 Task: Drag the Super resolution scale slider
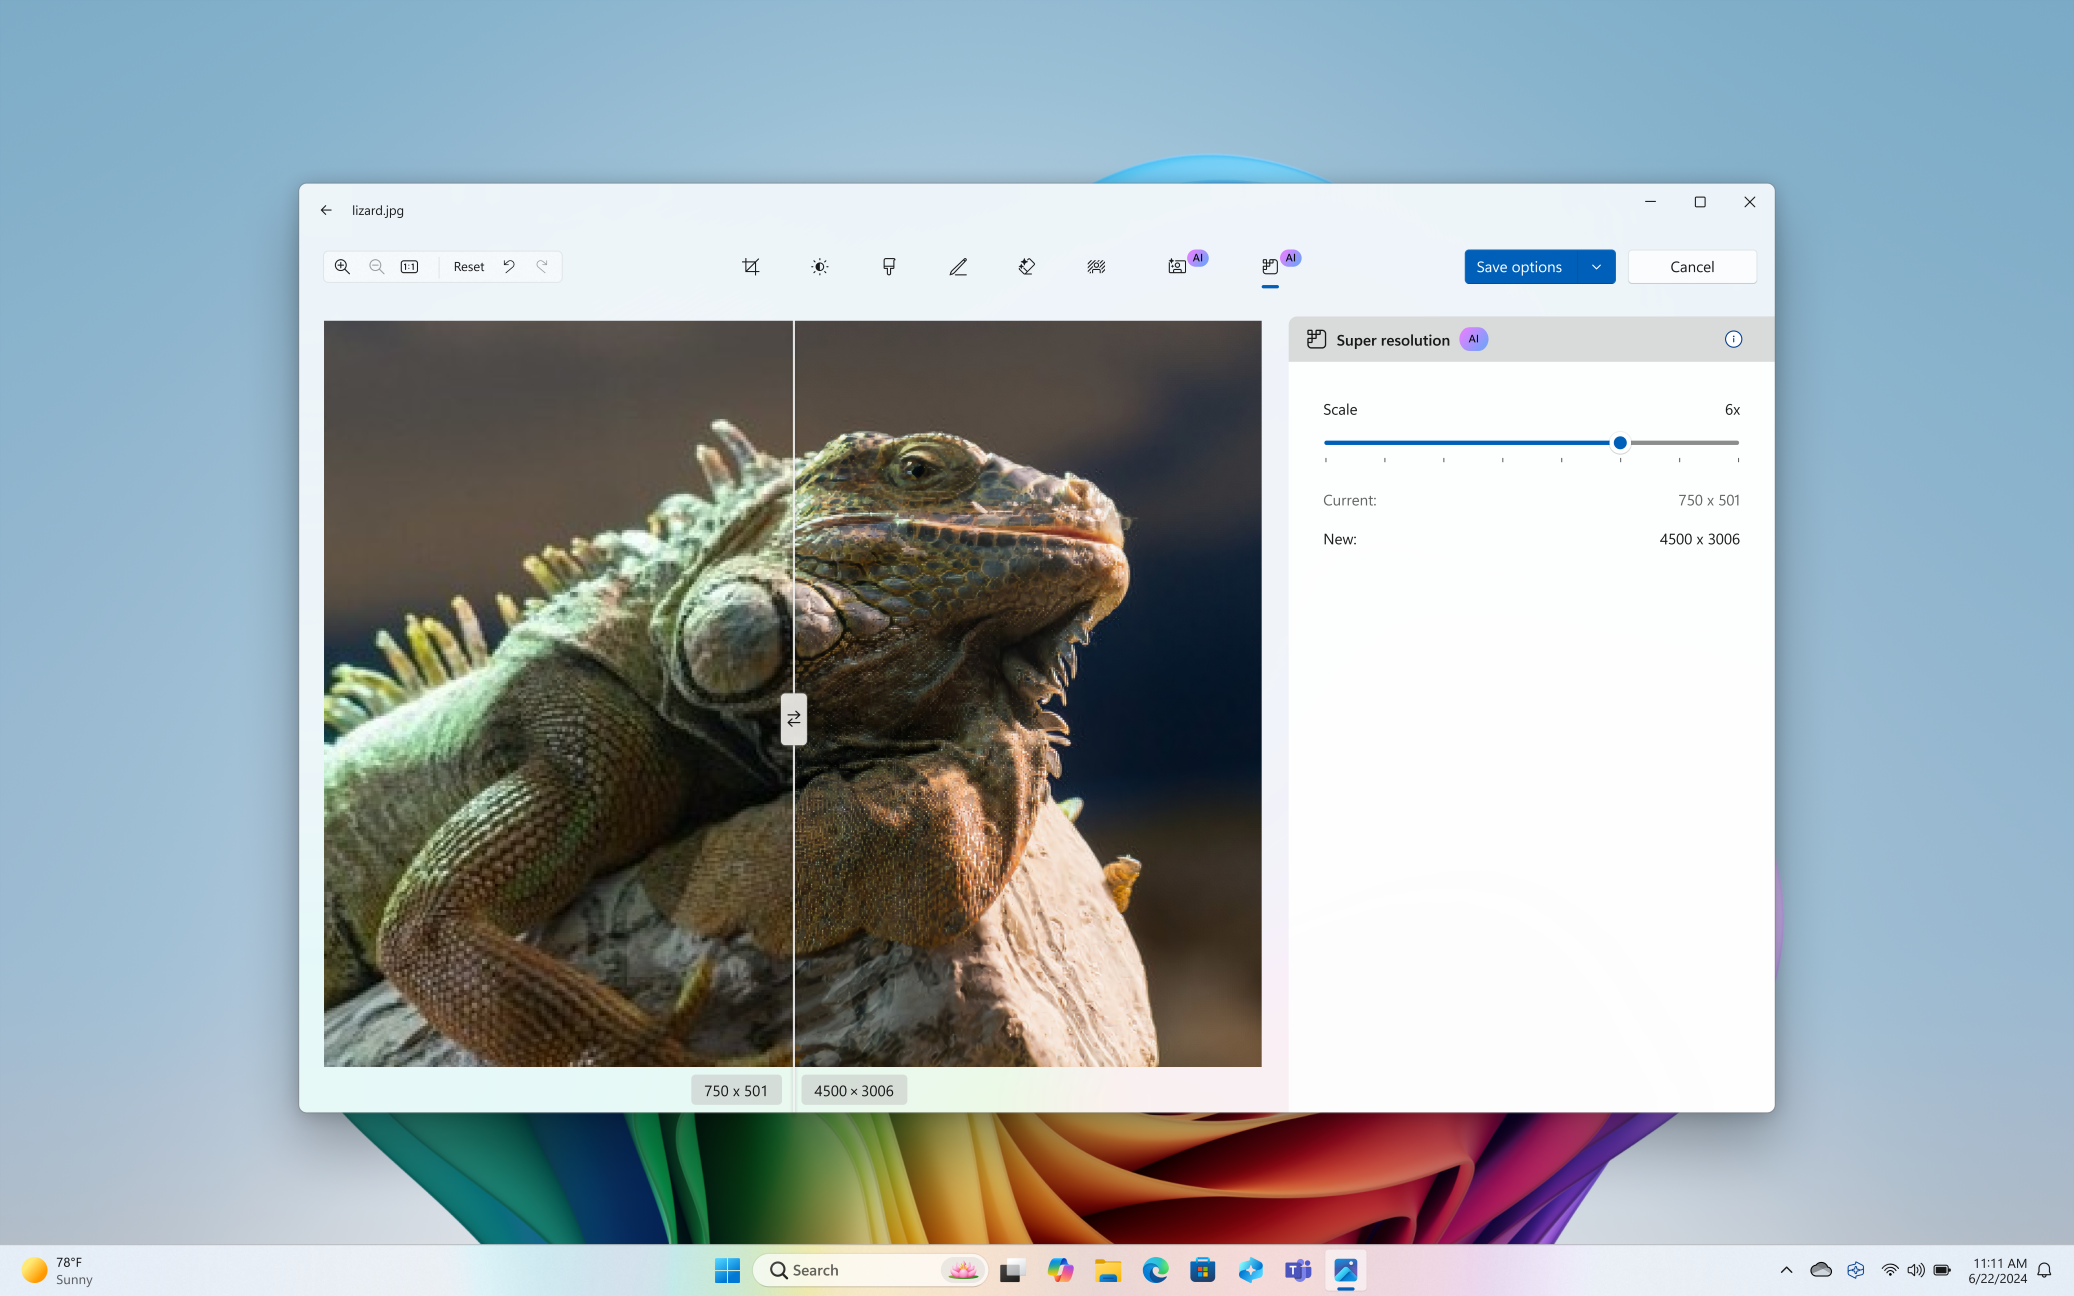1620,442
